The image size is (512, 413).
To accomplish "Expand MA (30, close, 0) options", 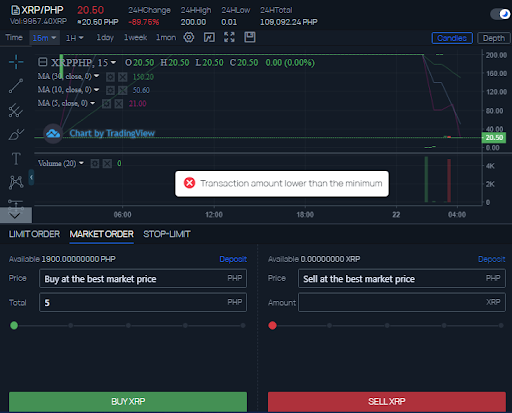I will pos(97,76).
